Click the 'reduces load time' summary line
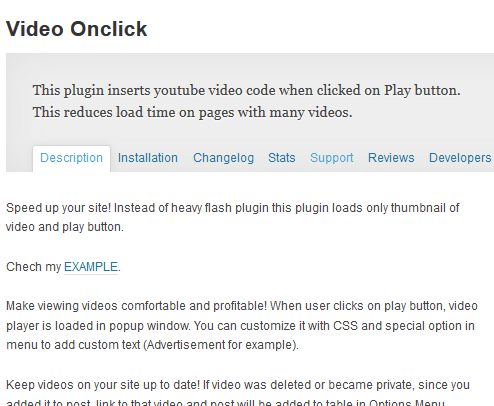494x406 pixels. 192,112
